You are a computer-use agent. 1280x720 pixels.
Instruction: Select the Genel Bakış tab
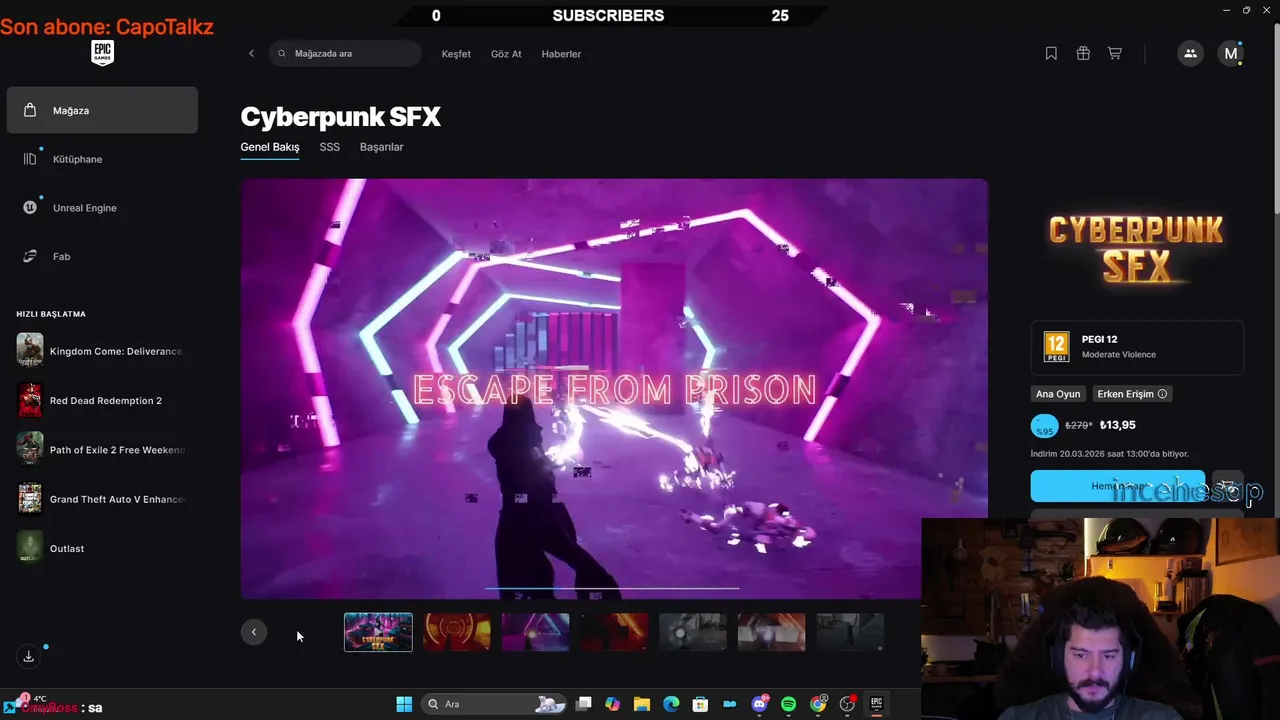click(270, 147)
